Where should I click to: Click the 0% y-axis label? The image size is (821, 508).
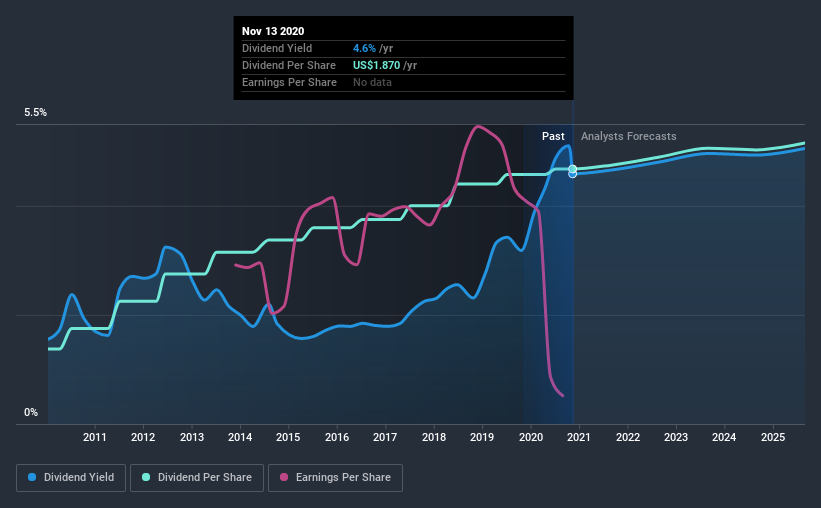[31, 413]
